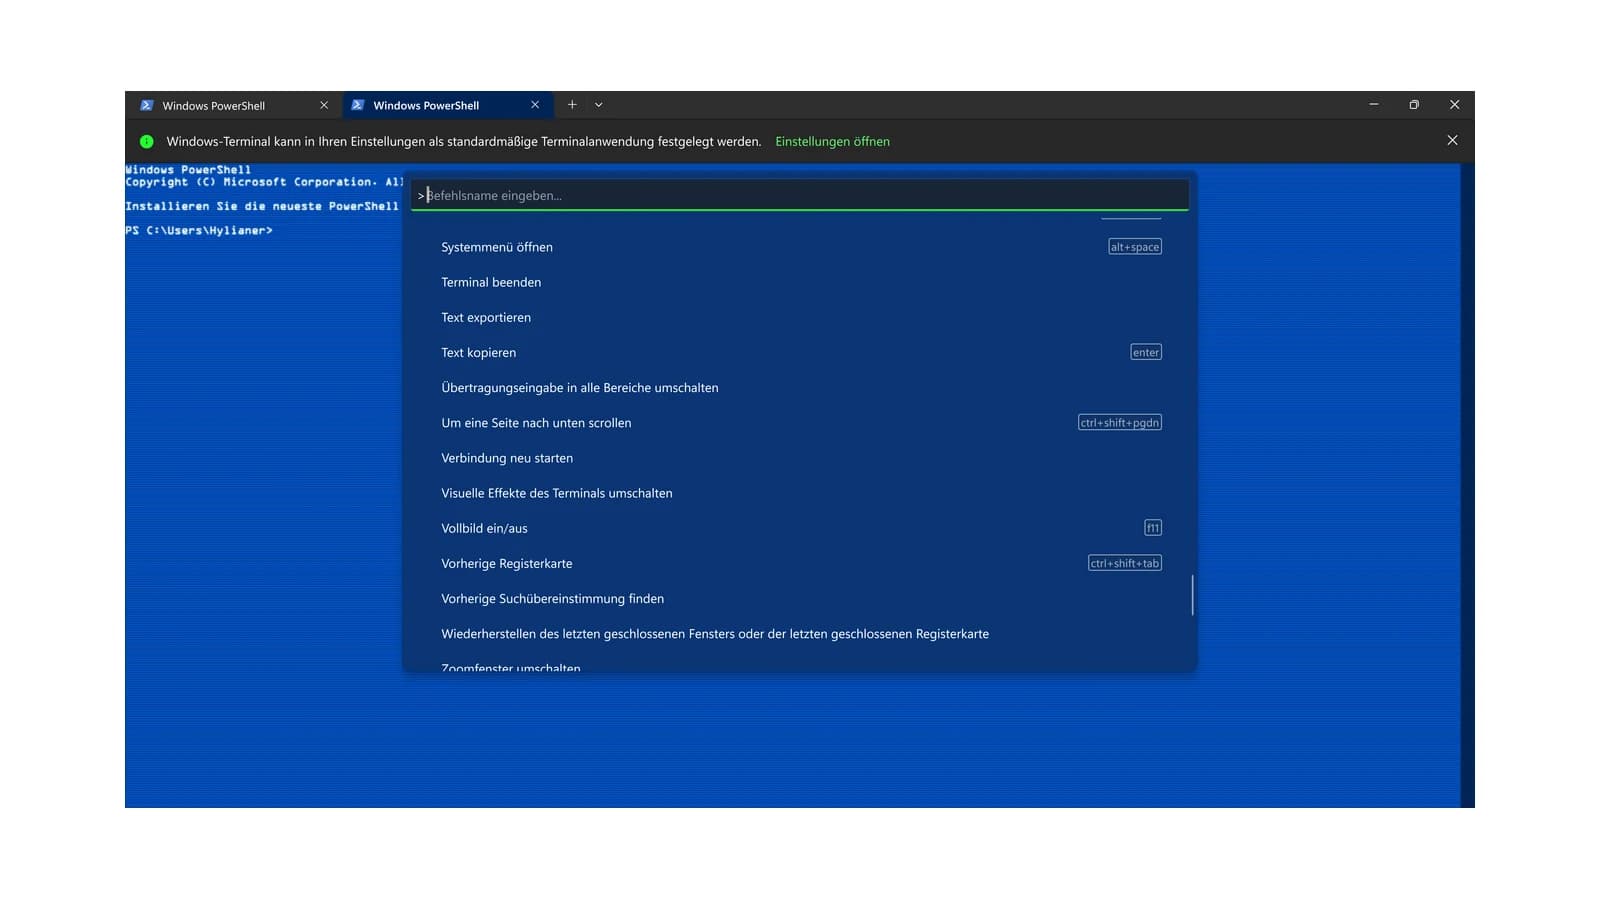Click the 'f11' shortcut badge

(x=1153, y=528)
